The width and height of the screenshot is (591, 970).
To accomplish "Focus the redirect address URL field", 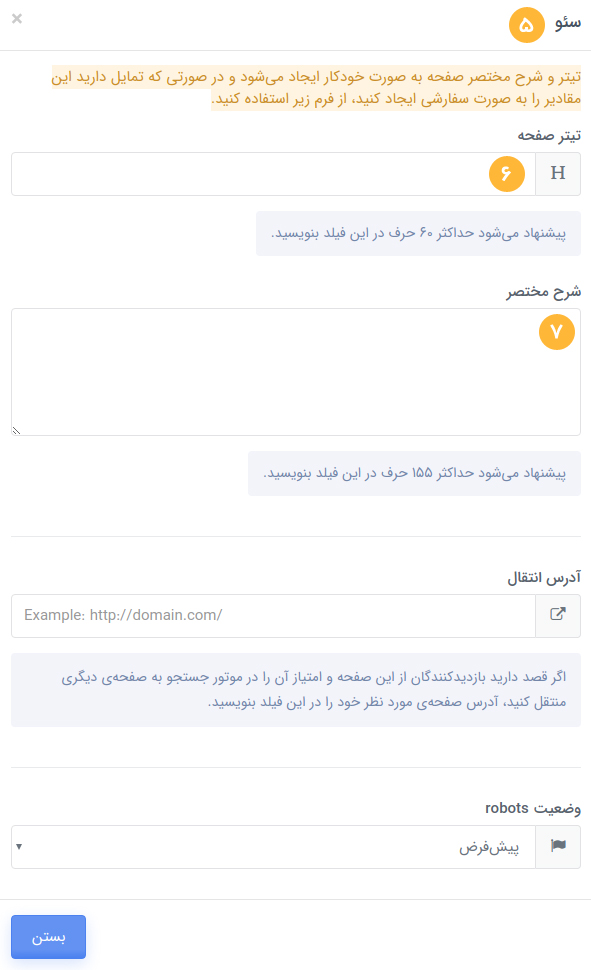I will point(273,616).
